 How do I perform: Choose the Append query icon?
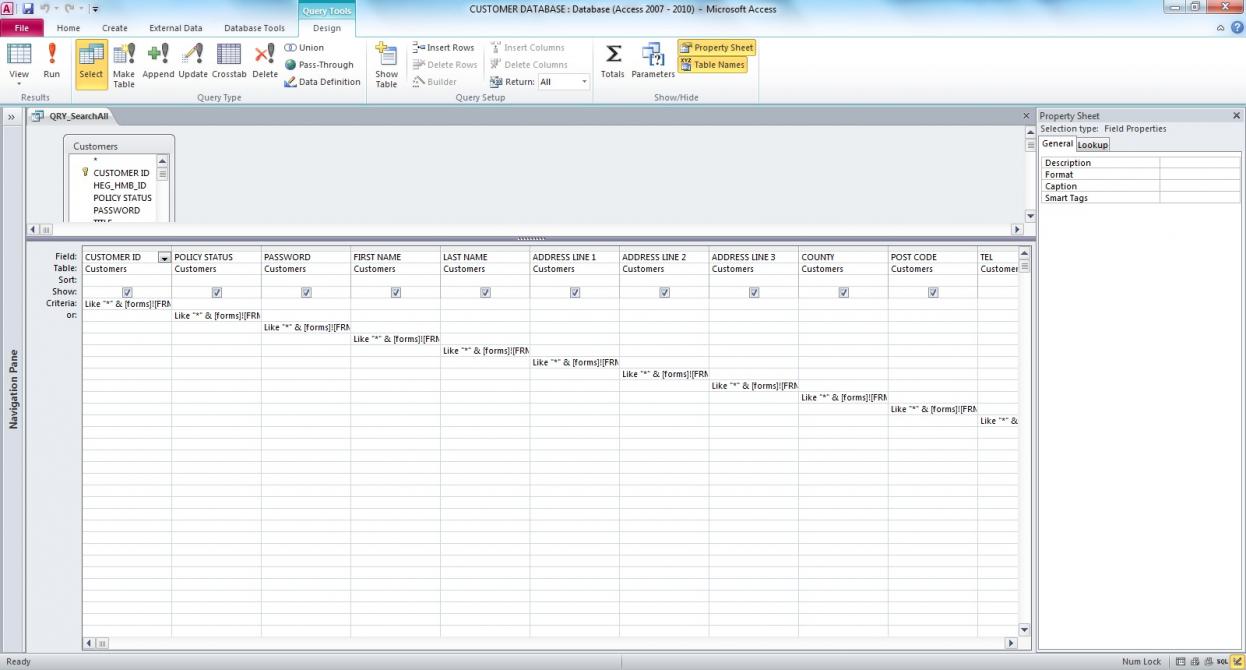point(158,60)
